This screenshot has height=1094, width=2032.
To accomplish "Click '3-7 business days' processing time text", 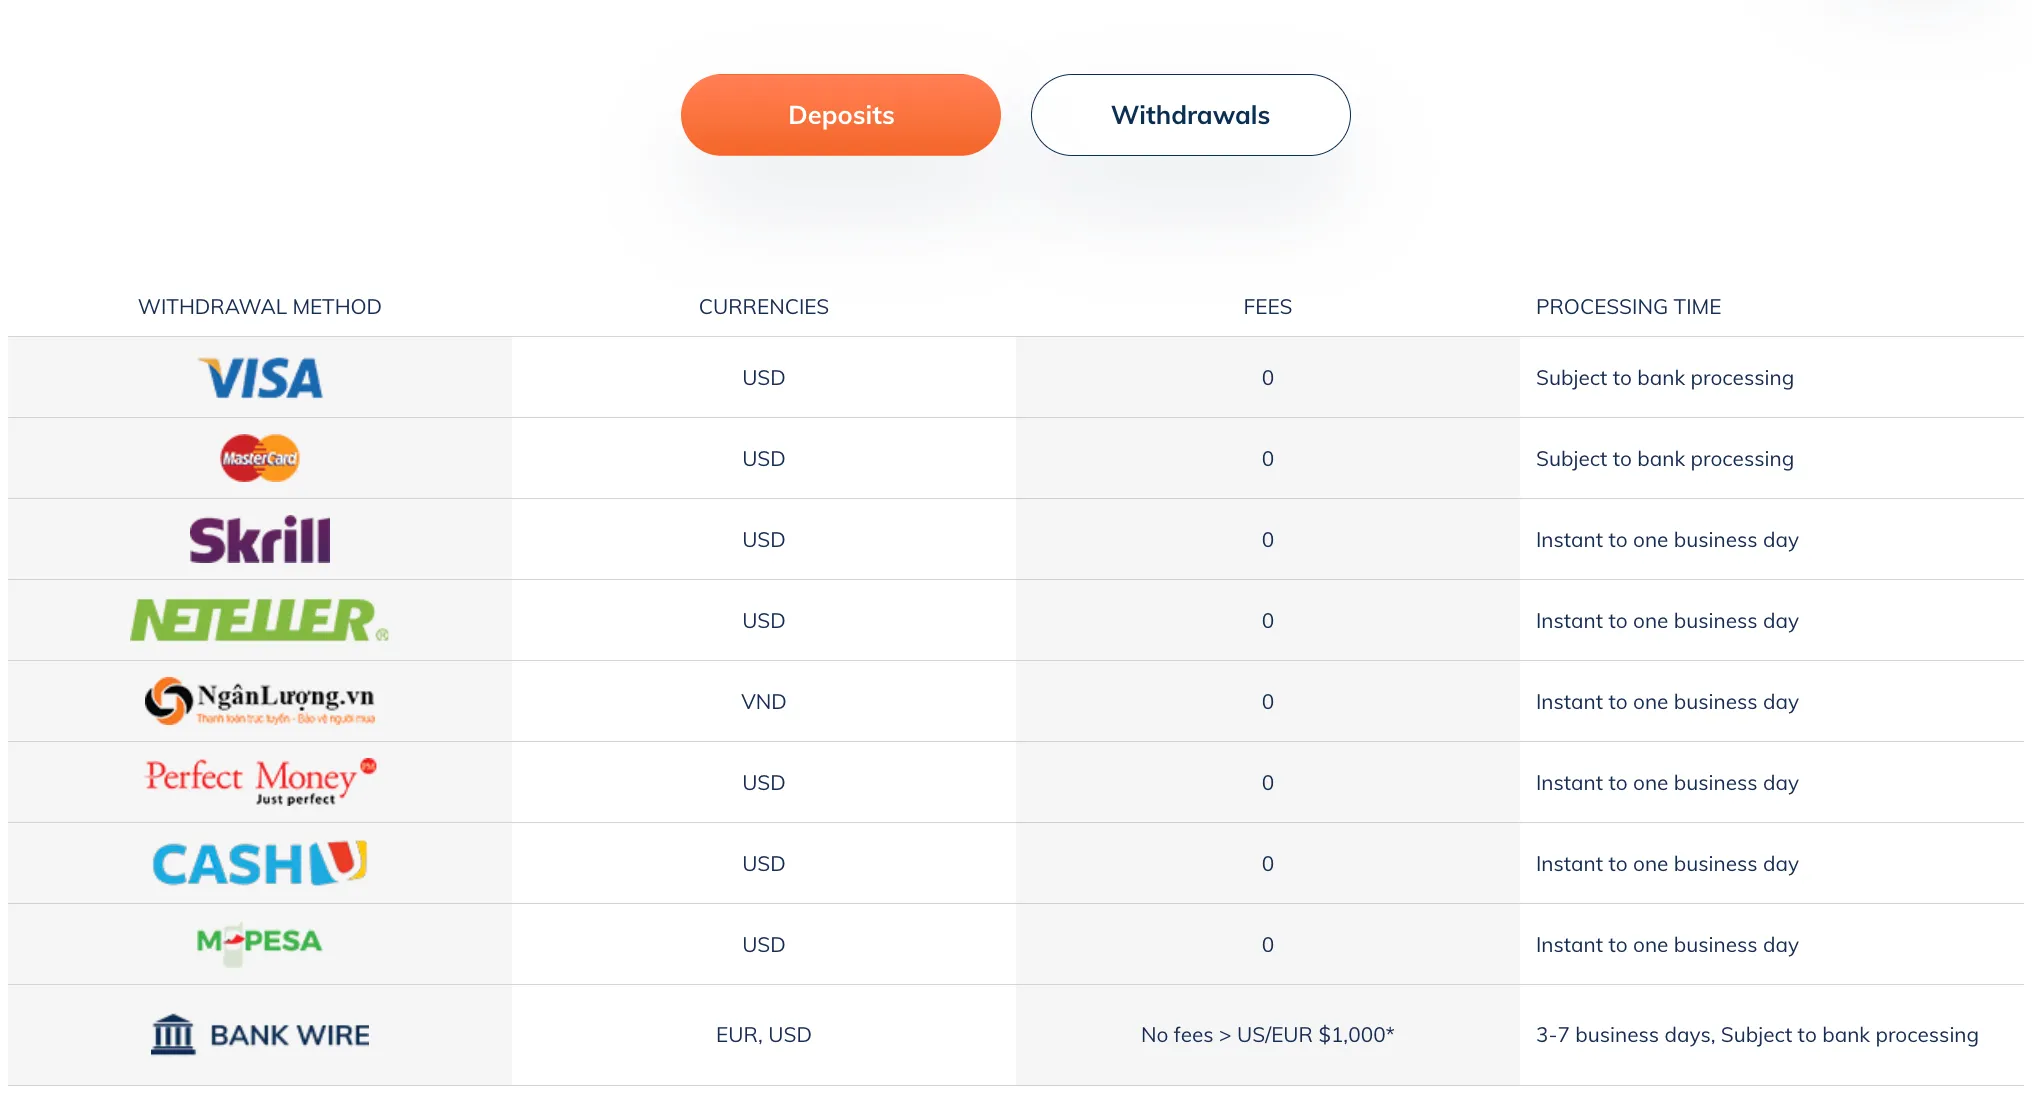I will click(1626, 1035).
